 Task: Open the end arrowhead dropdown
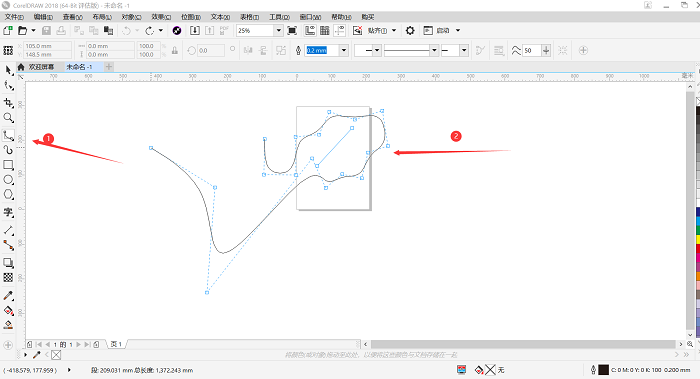(464, 50)
